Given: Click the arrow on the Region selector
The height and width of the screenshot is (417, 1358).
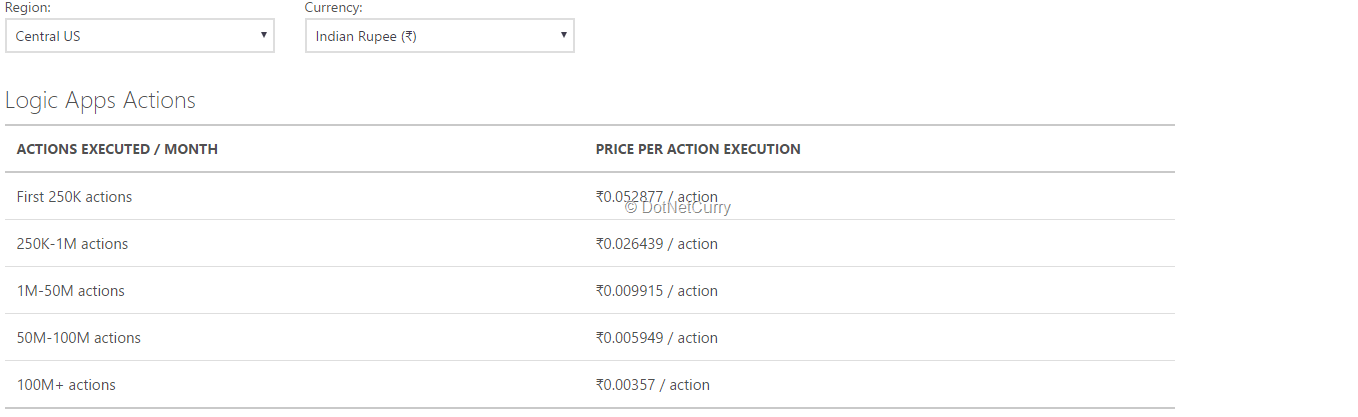Looking at the screenshot, I should 263,35.
